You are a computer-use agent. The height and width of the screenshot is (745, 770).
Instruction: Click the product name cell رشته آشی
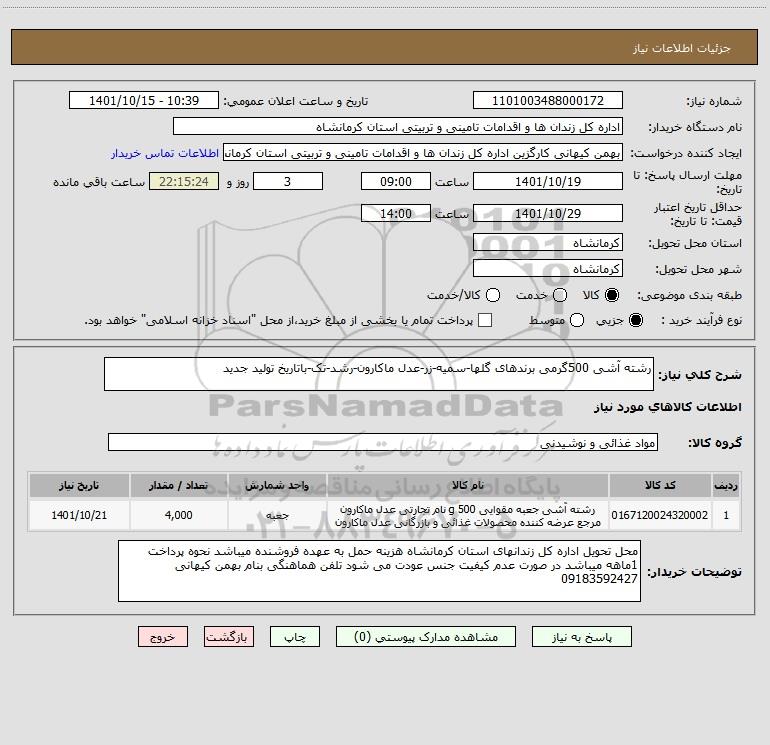[x=468, y=515]
